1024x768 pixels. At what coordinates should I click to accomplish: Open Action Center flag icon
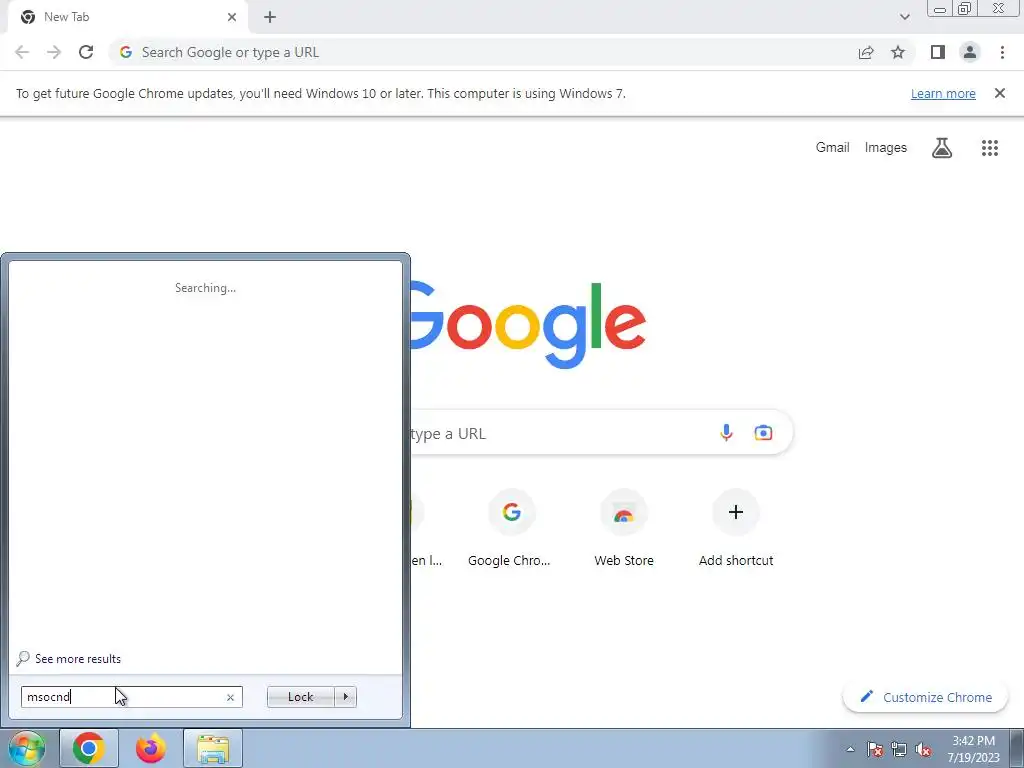pyautogui.click(x=875, y=749)
